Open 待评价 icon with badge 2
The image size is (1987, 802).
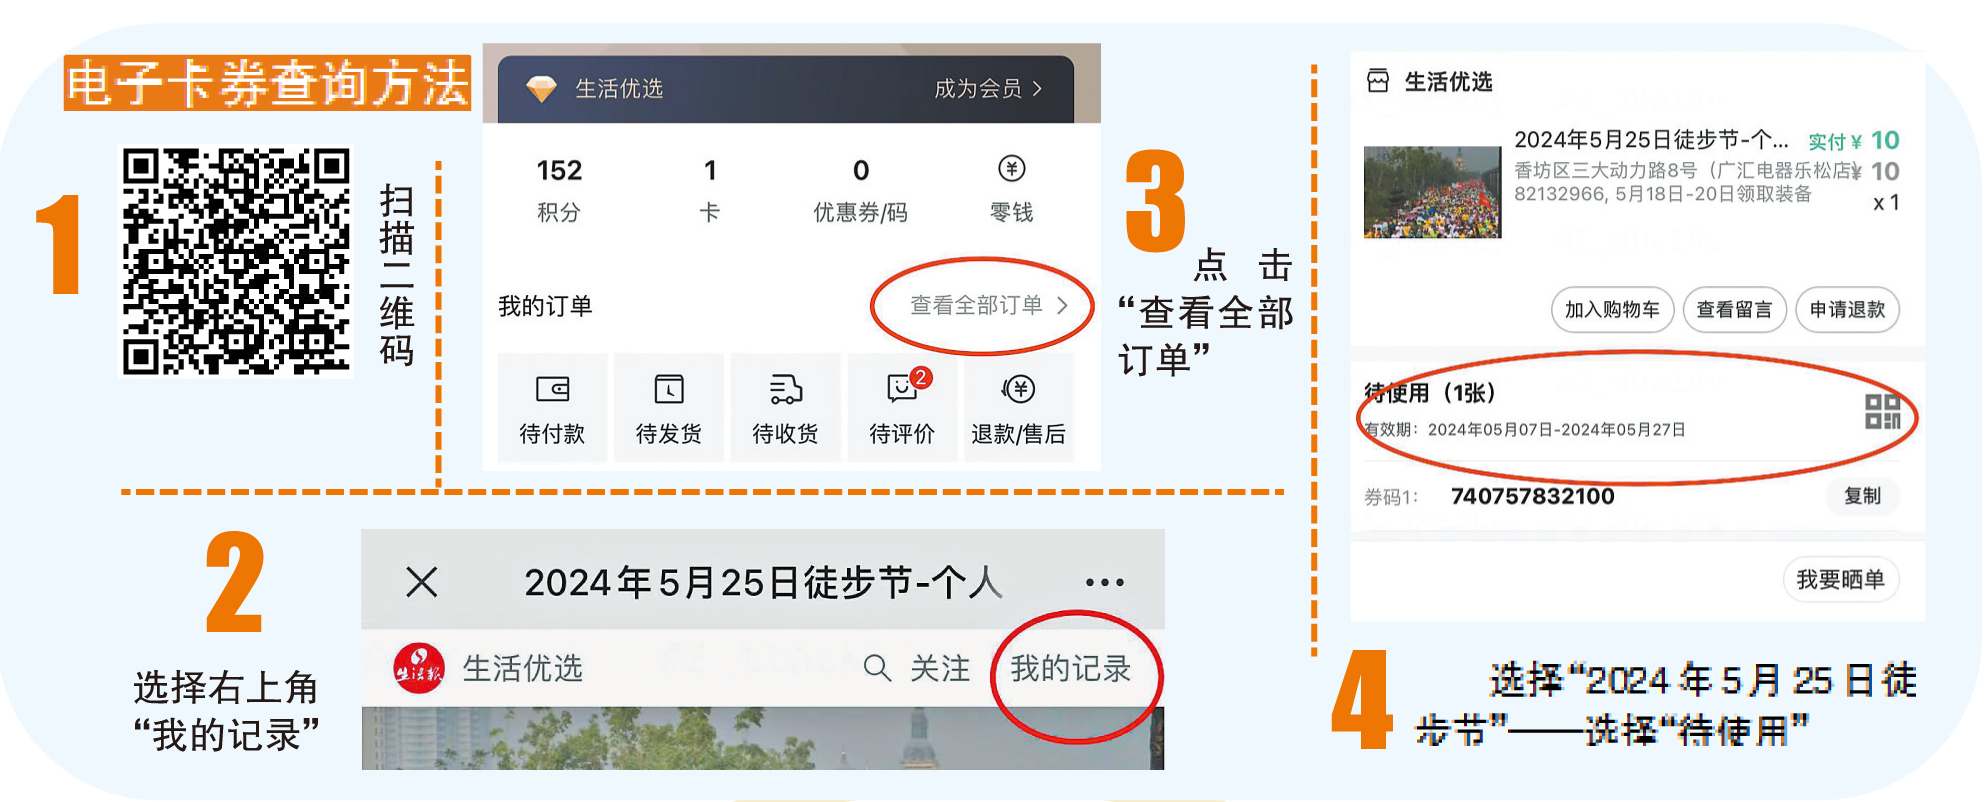tap(905, 386)
